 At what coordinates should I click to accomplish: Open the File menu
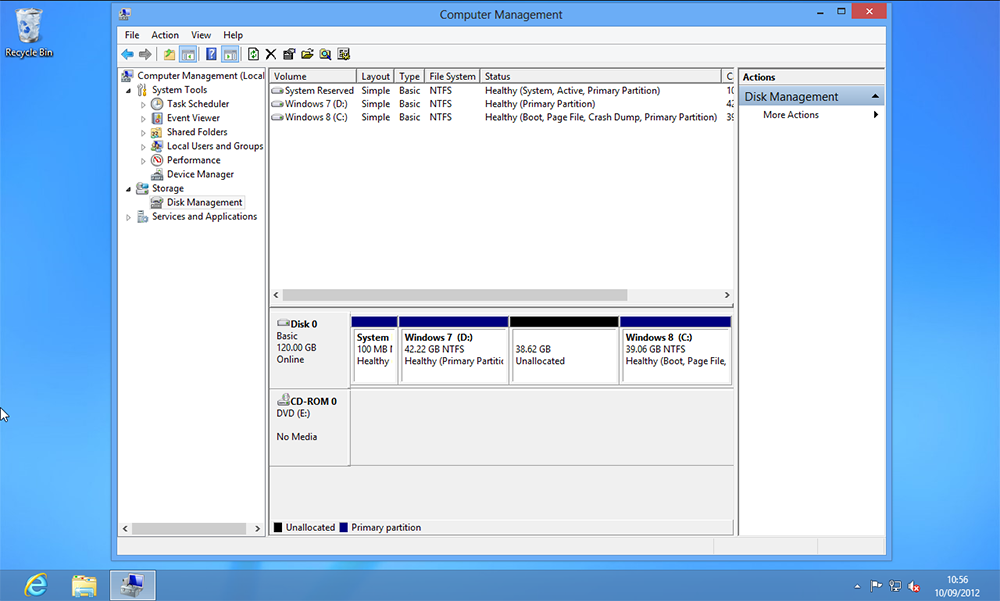pos(132,35)
